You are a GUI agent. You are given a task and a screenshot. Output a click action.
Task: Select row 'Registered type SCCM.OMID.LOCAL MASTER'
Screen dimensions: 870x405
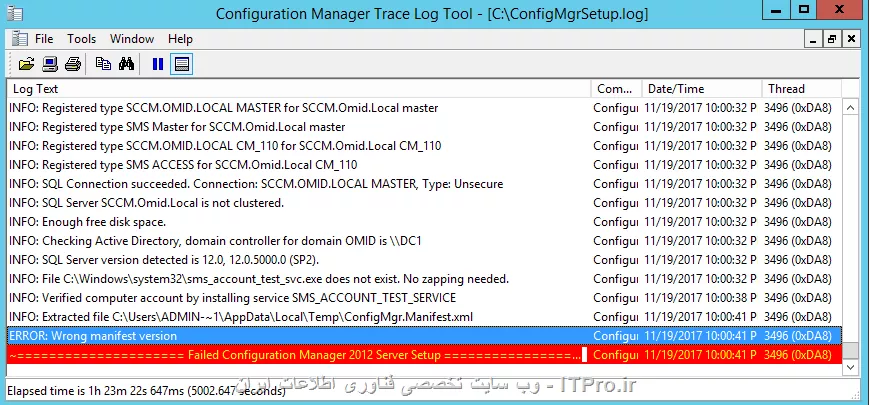click(x=424, y=108)
